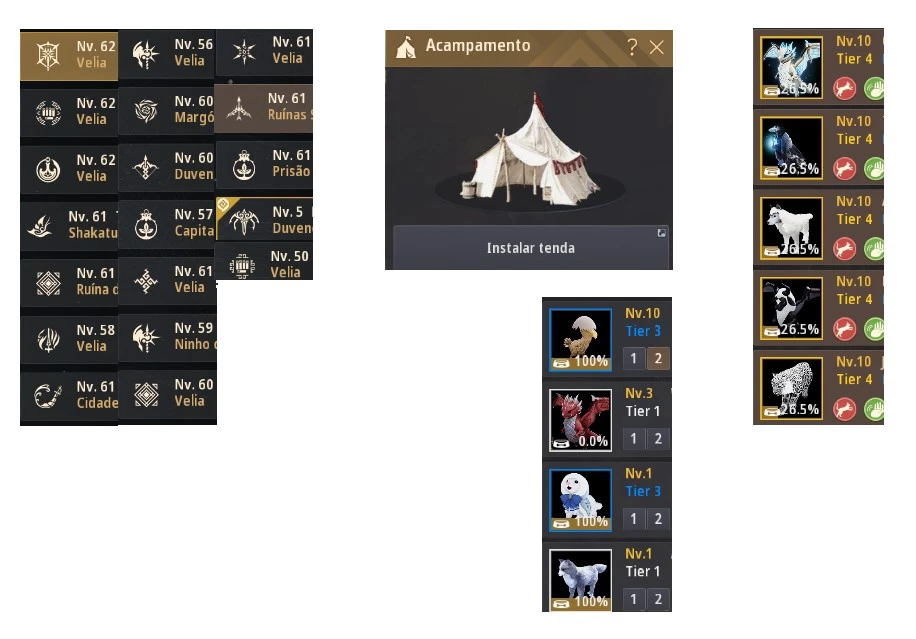The height and width of the screenshot is (639, 916).
Task: Toggle slot 2 for the white seal pet
Action: [658, 519]
